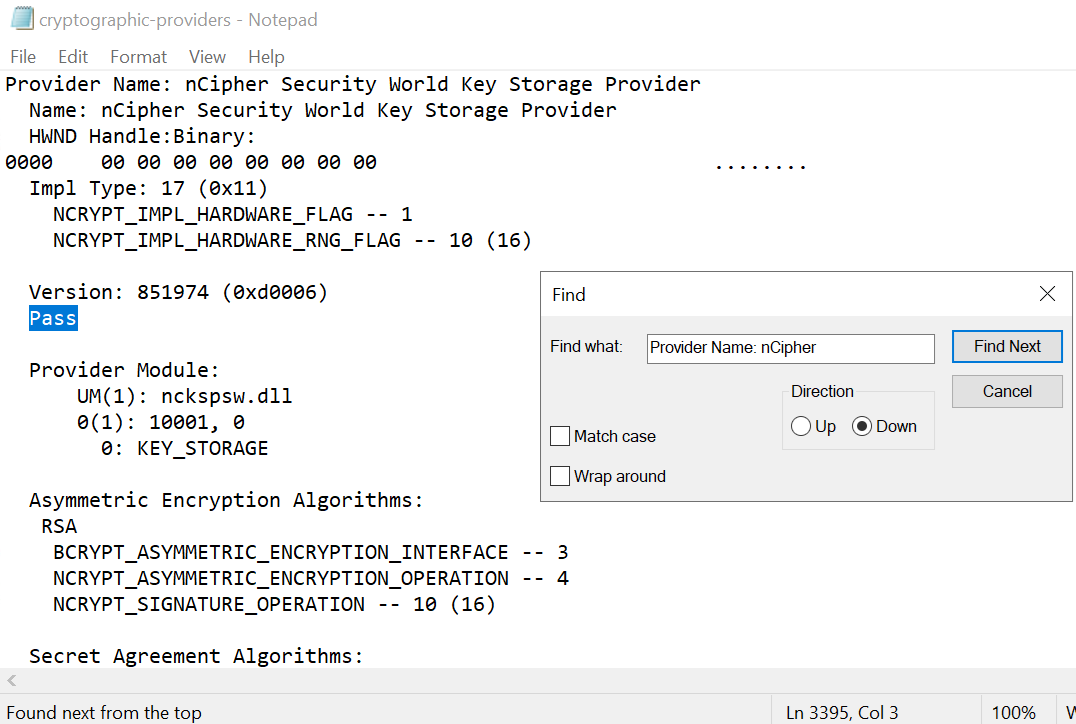The width and height of the screenshot is (1076, 724).
Task: Click the Find dialog title bar
Action: [x=789, y=294]
